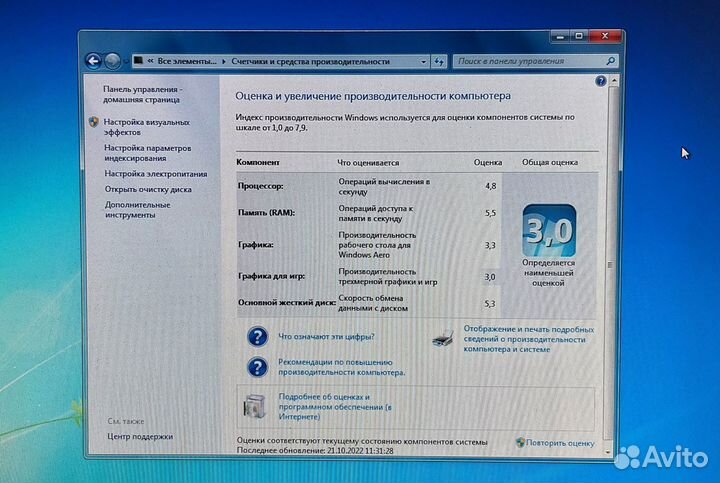This screenshot has height=483, width=720.
Task: Click the 'Компонент' column header
Action: coord(258,162)
